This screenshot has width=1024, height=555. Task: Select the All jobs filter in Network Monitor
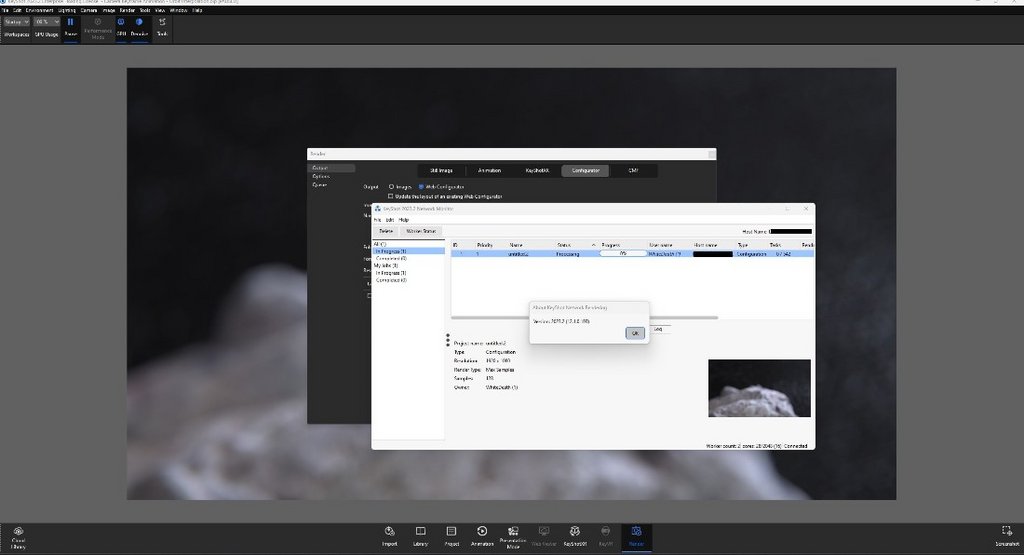pos(379,244)
